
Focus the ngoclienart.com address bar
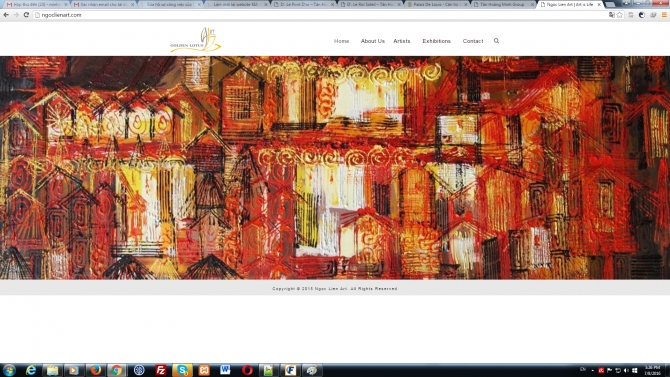[320, 15]
